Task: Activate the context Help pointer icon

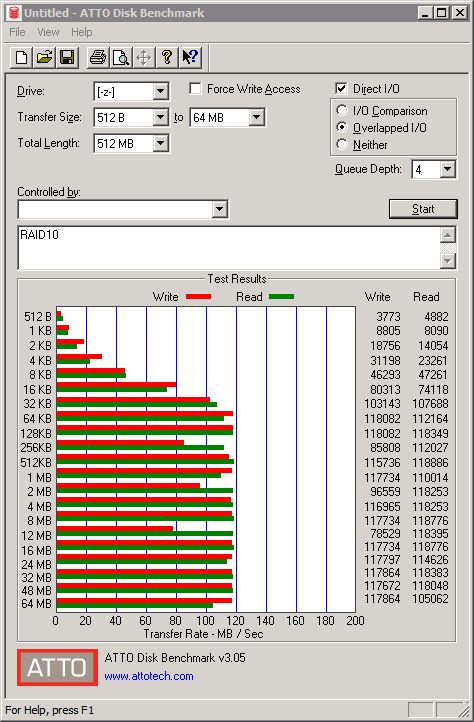Action: [x=190, y=58]
